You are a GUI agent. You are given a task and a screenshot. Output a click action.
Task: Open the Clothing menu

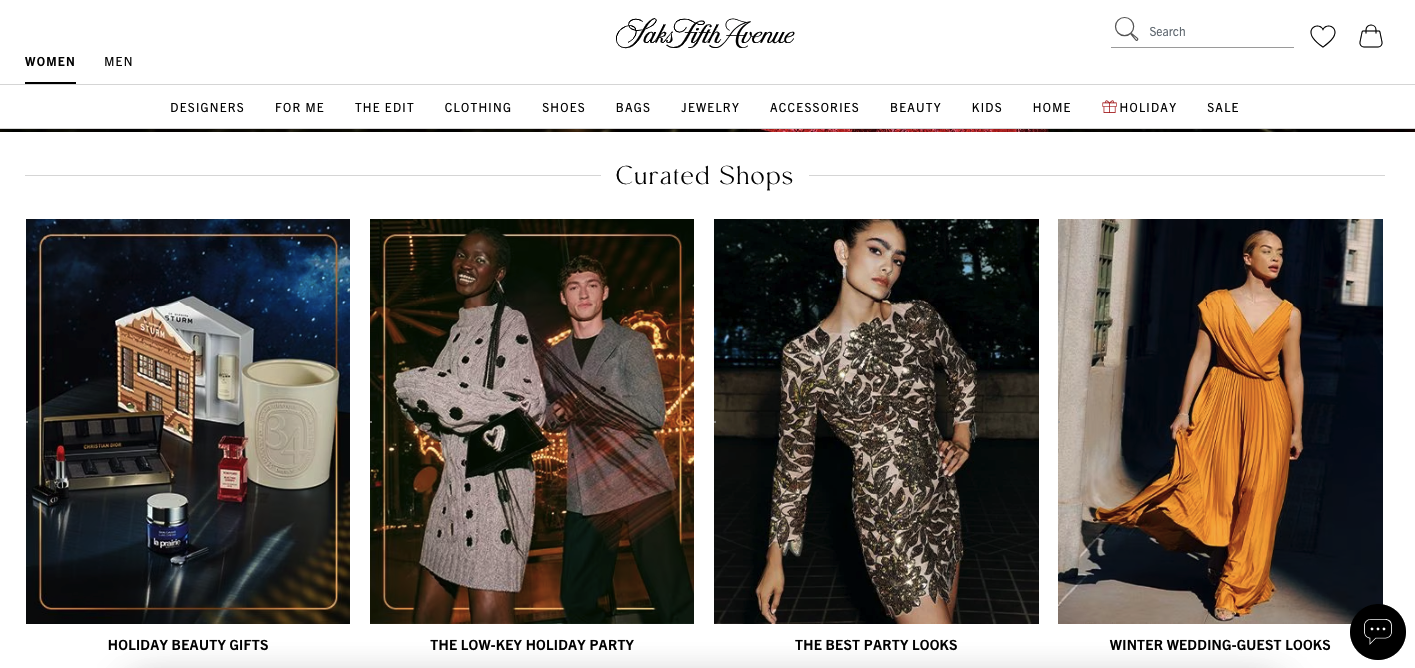[478, 108]
